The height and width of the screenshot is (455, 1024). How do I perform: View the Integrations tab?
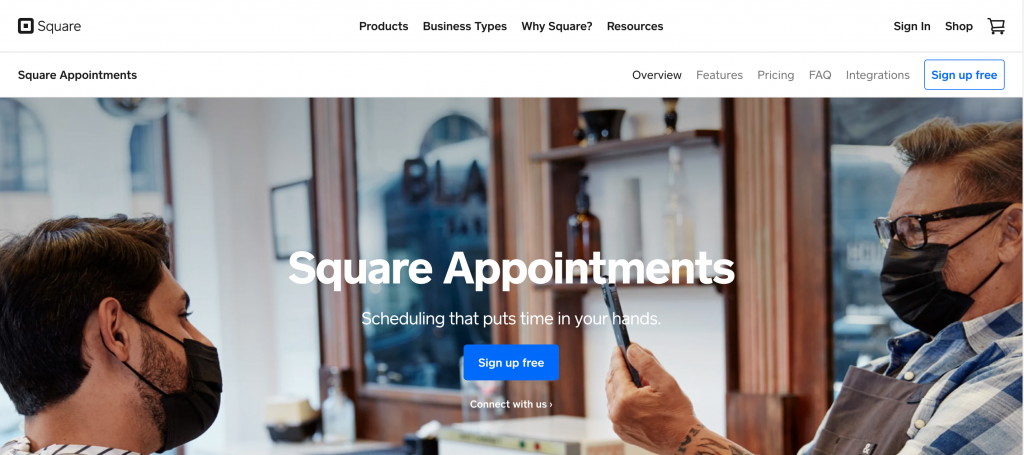click(x=877, y=75)
